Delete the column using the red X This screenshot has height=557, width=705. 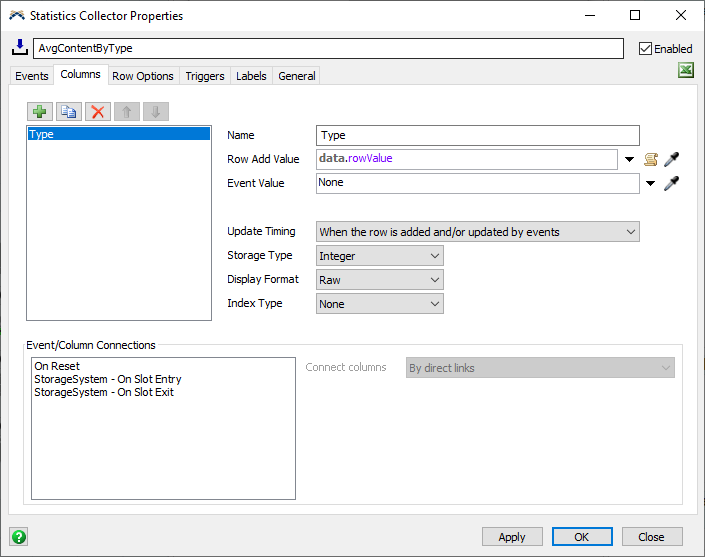coord(97,112)
